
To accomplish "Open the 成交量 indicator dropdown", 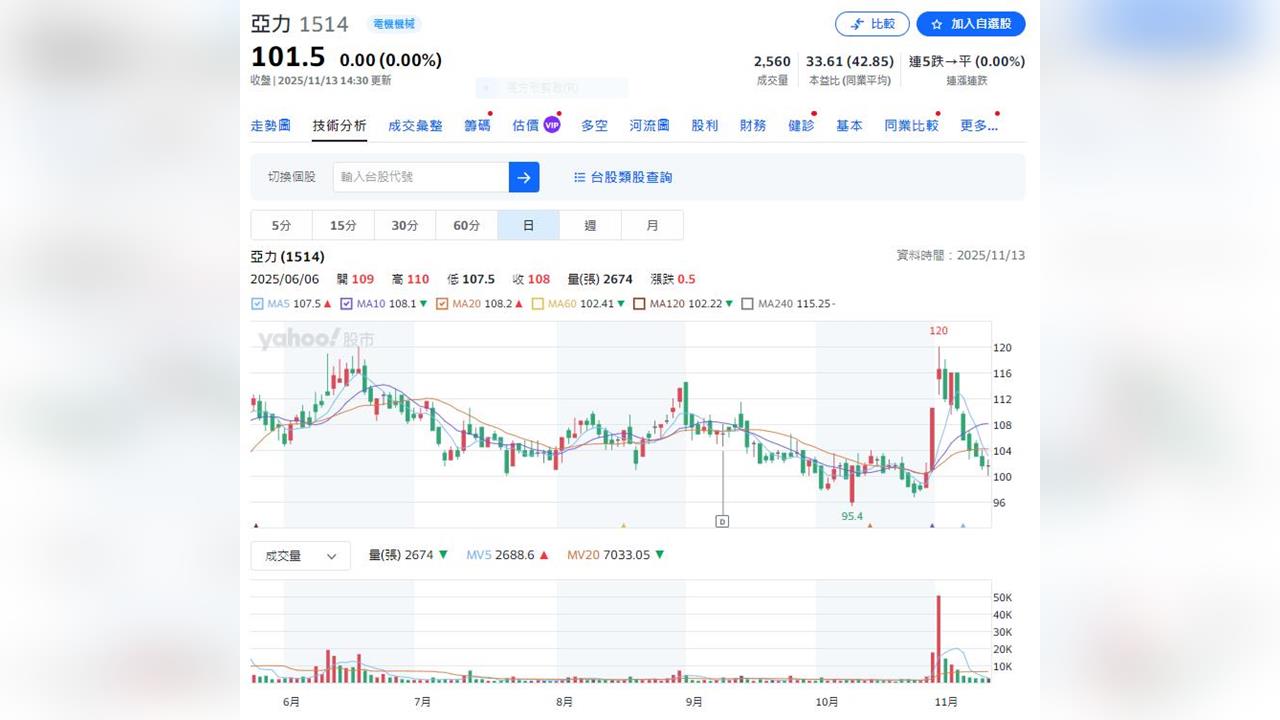I will coord(300,555).
